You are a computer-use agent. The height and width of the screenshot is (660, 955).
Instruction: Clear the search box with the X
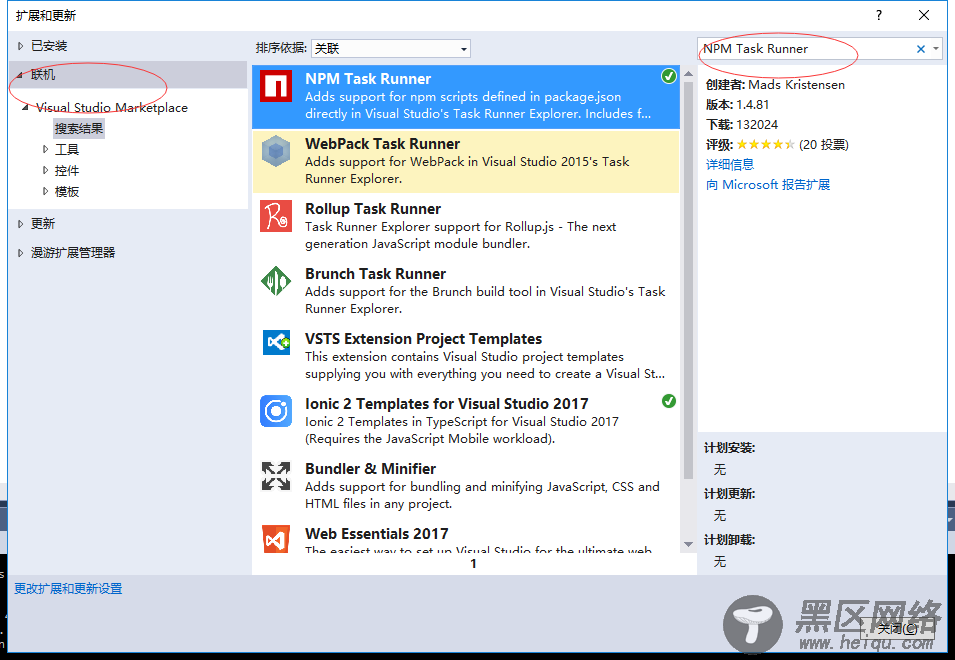pos(921,49)
